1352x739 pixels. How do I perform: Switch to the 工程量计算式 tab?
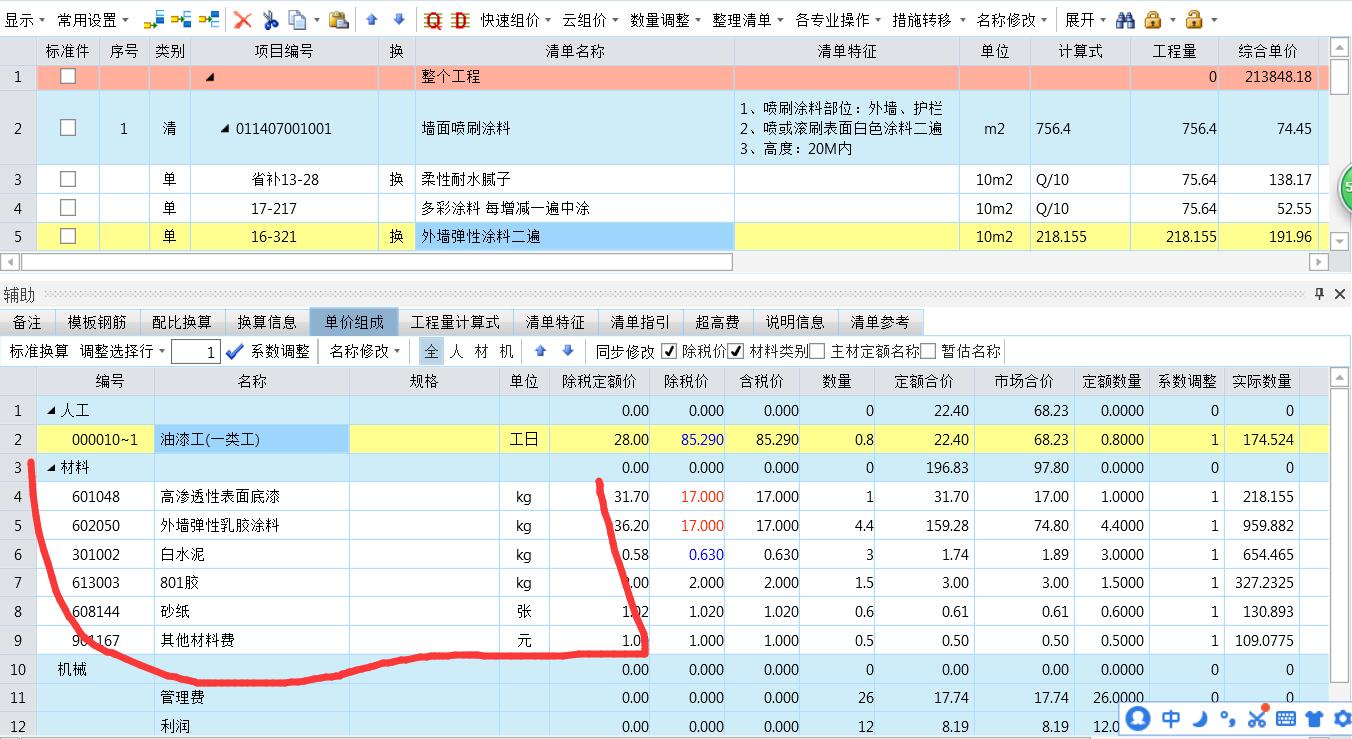pyautogui.click(x=455, y=322)
